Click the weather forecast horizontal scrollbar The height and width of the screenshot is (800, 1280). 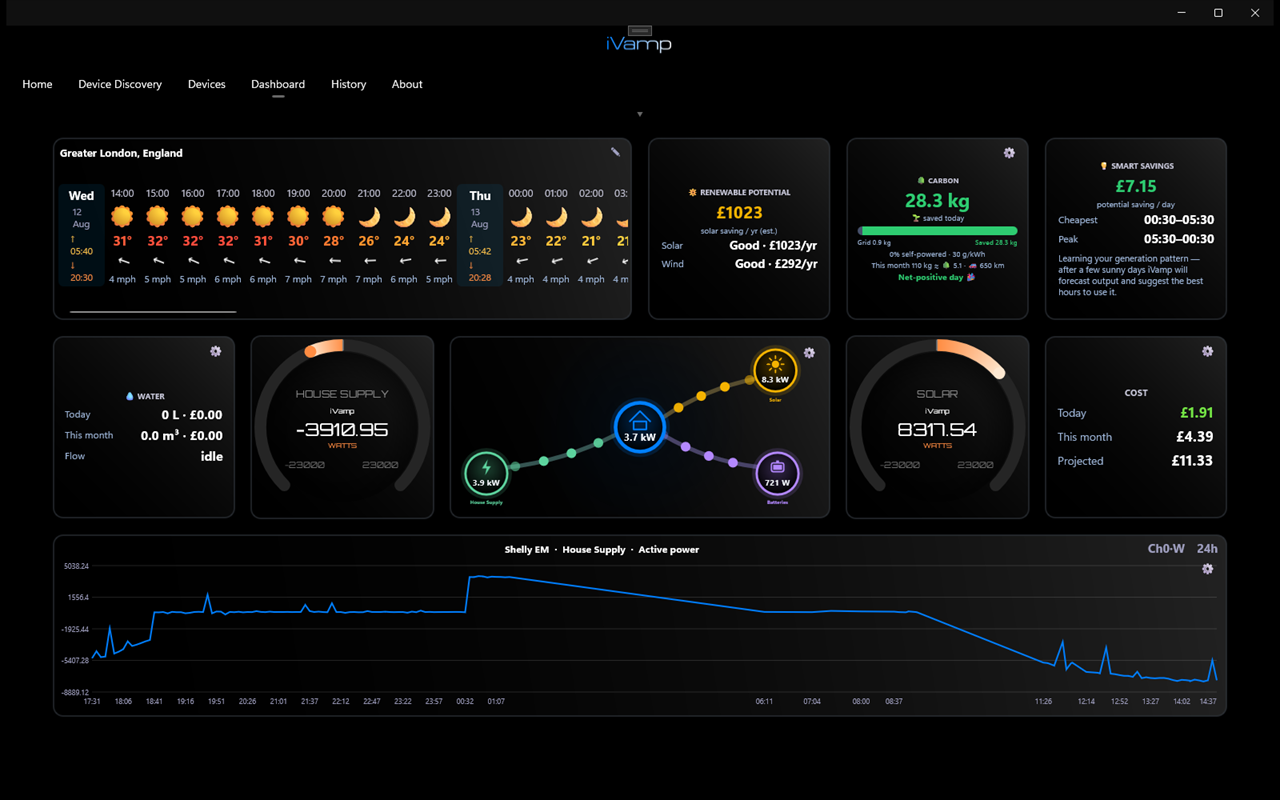153,312
